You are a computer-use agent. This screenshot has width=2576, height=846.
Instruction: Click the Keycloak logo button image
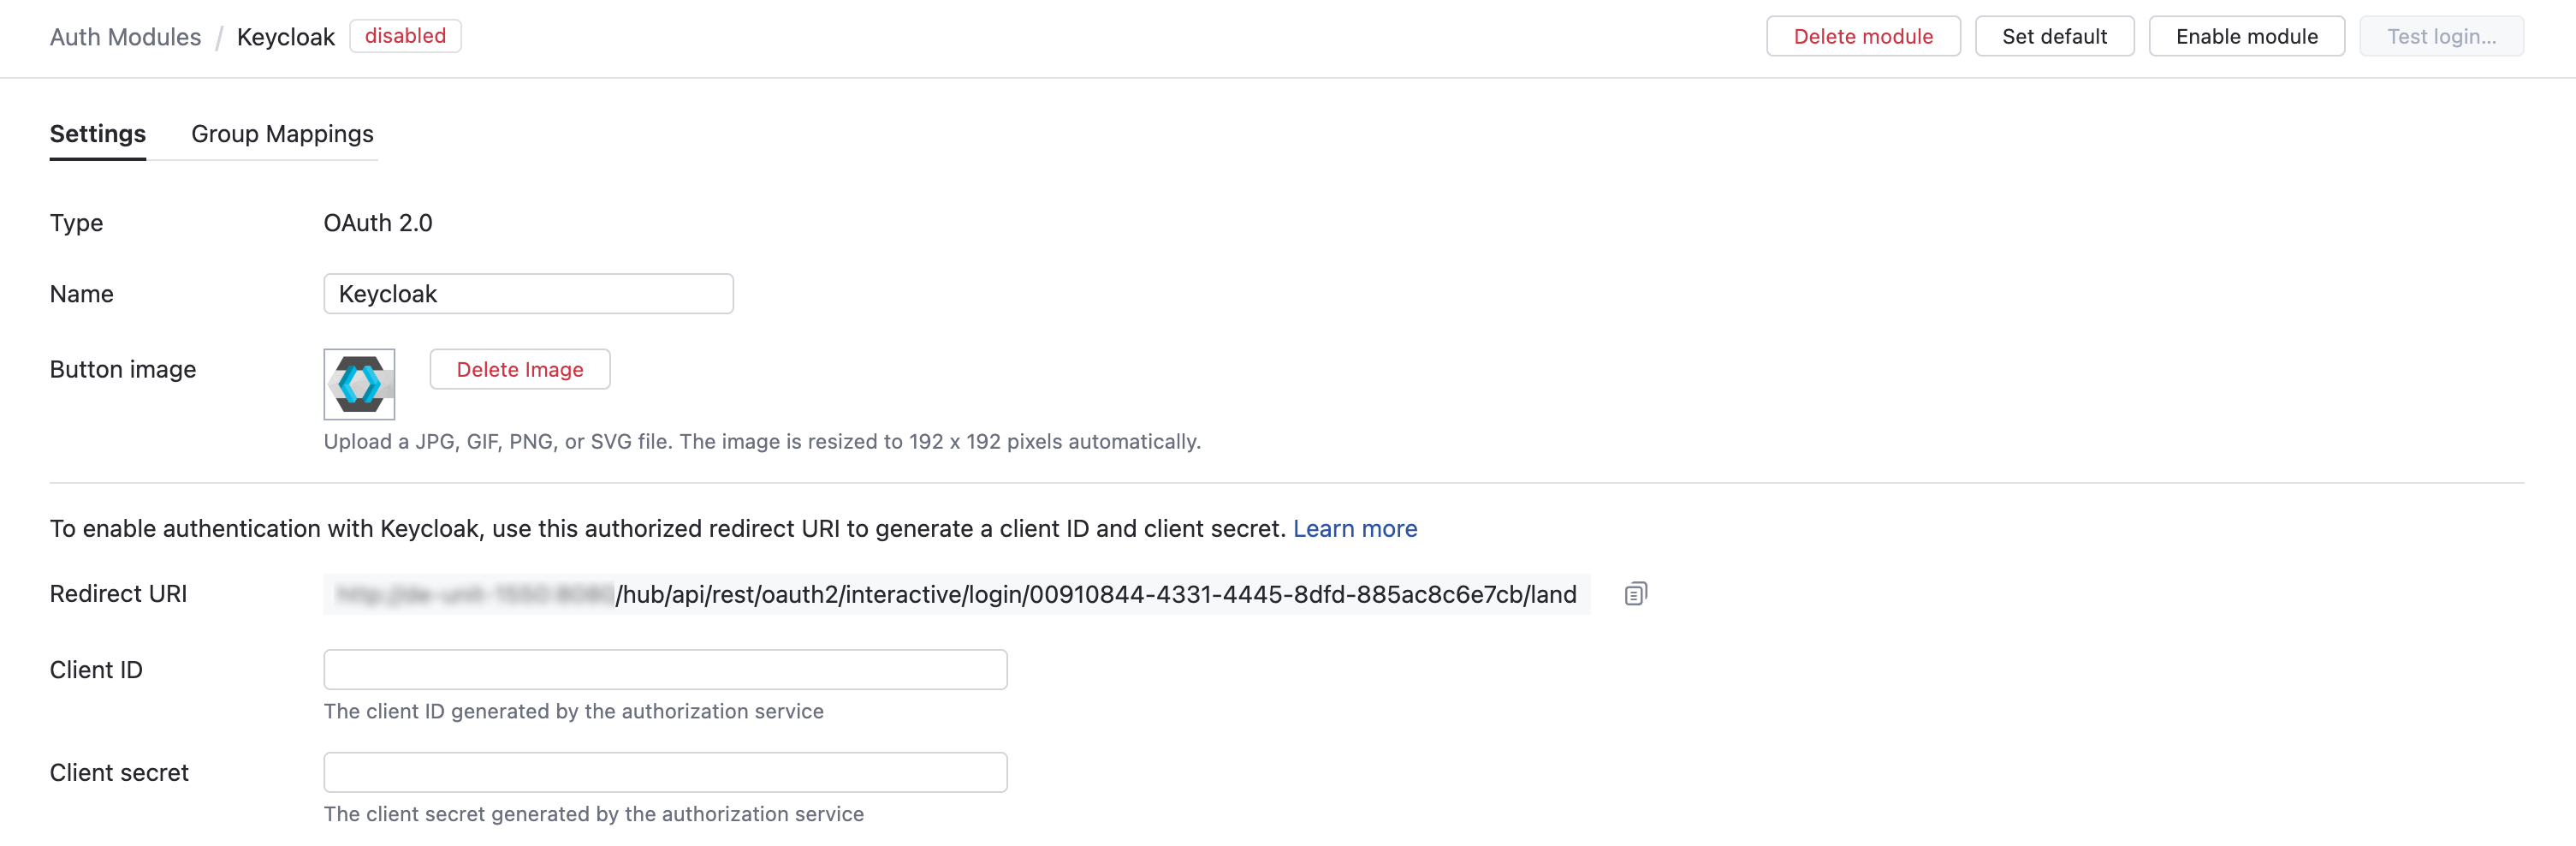(x=359, y=384)
